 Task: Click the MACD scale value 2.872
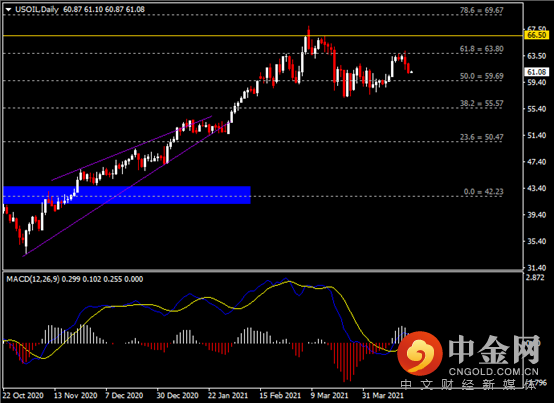(x=535, y=278)
